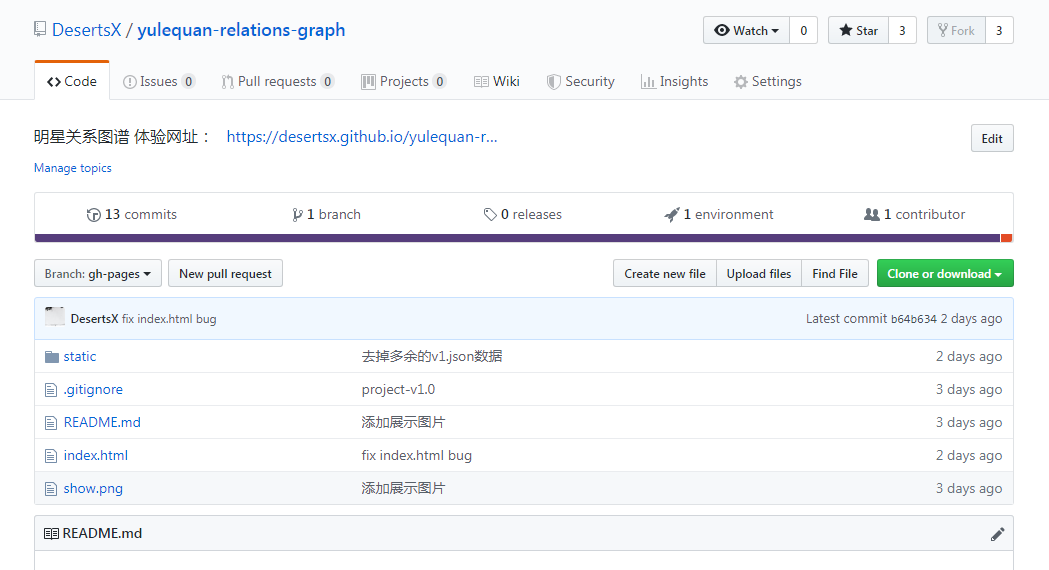This screenshot has width=1049, height=570.
Task: Click the DesertsX avatar in the commit bar
Action: [55, 316]
